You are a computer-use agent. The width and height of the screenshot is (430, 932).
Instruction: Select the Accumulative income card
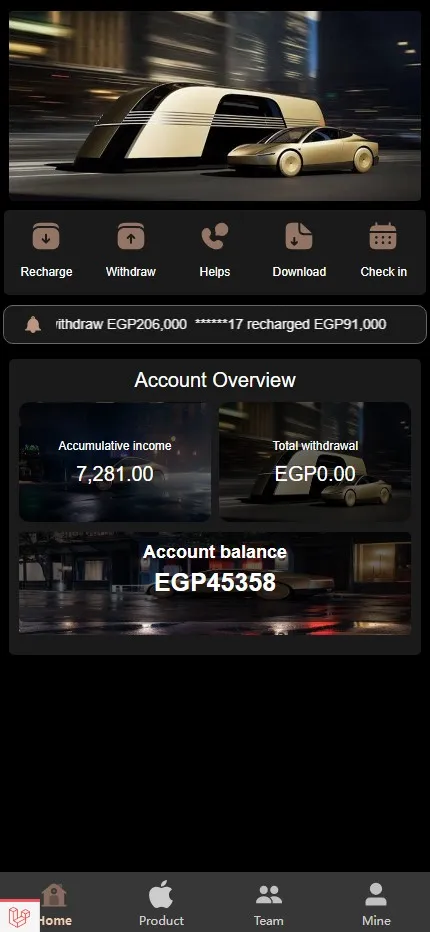(x=115, y=462)
